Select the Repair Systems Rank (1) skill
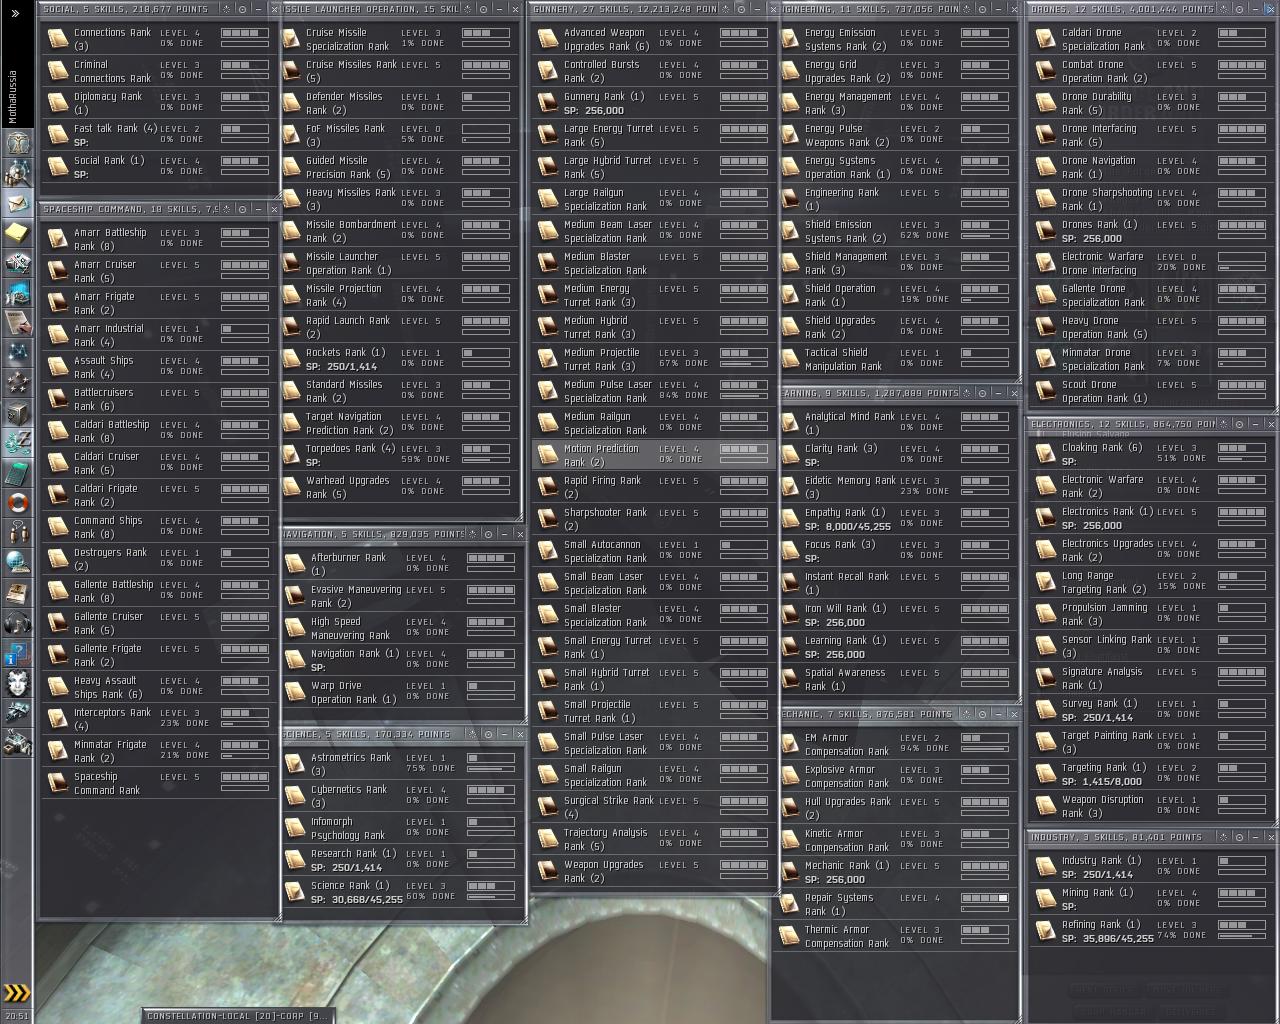The width and height of the screenshot is (1280, 1024). [897, 904]
